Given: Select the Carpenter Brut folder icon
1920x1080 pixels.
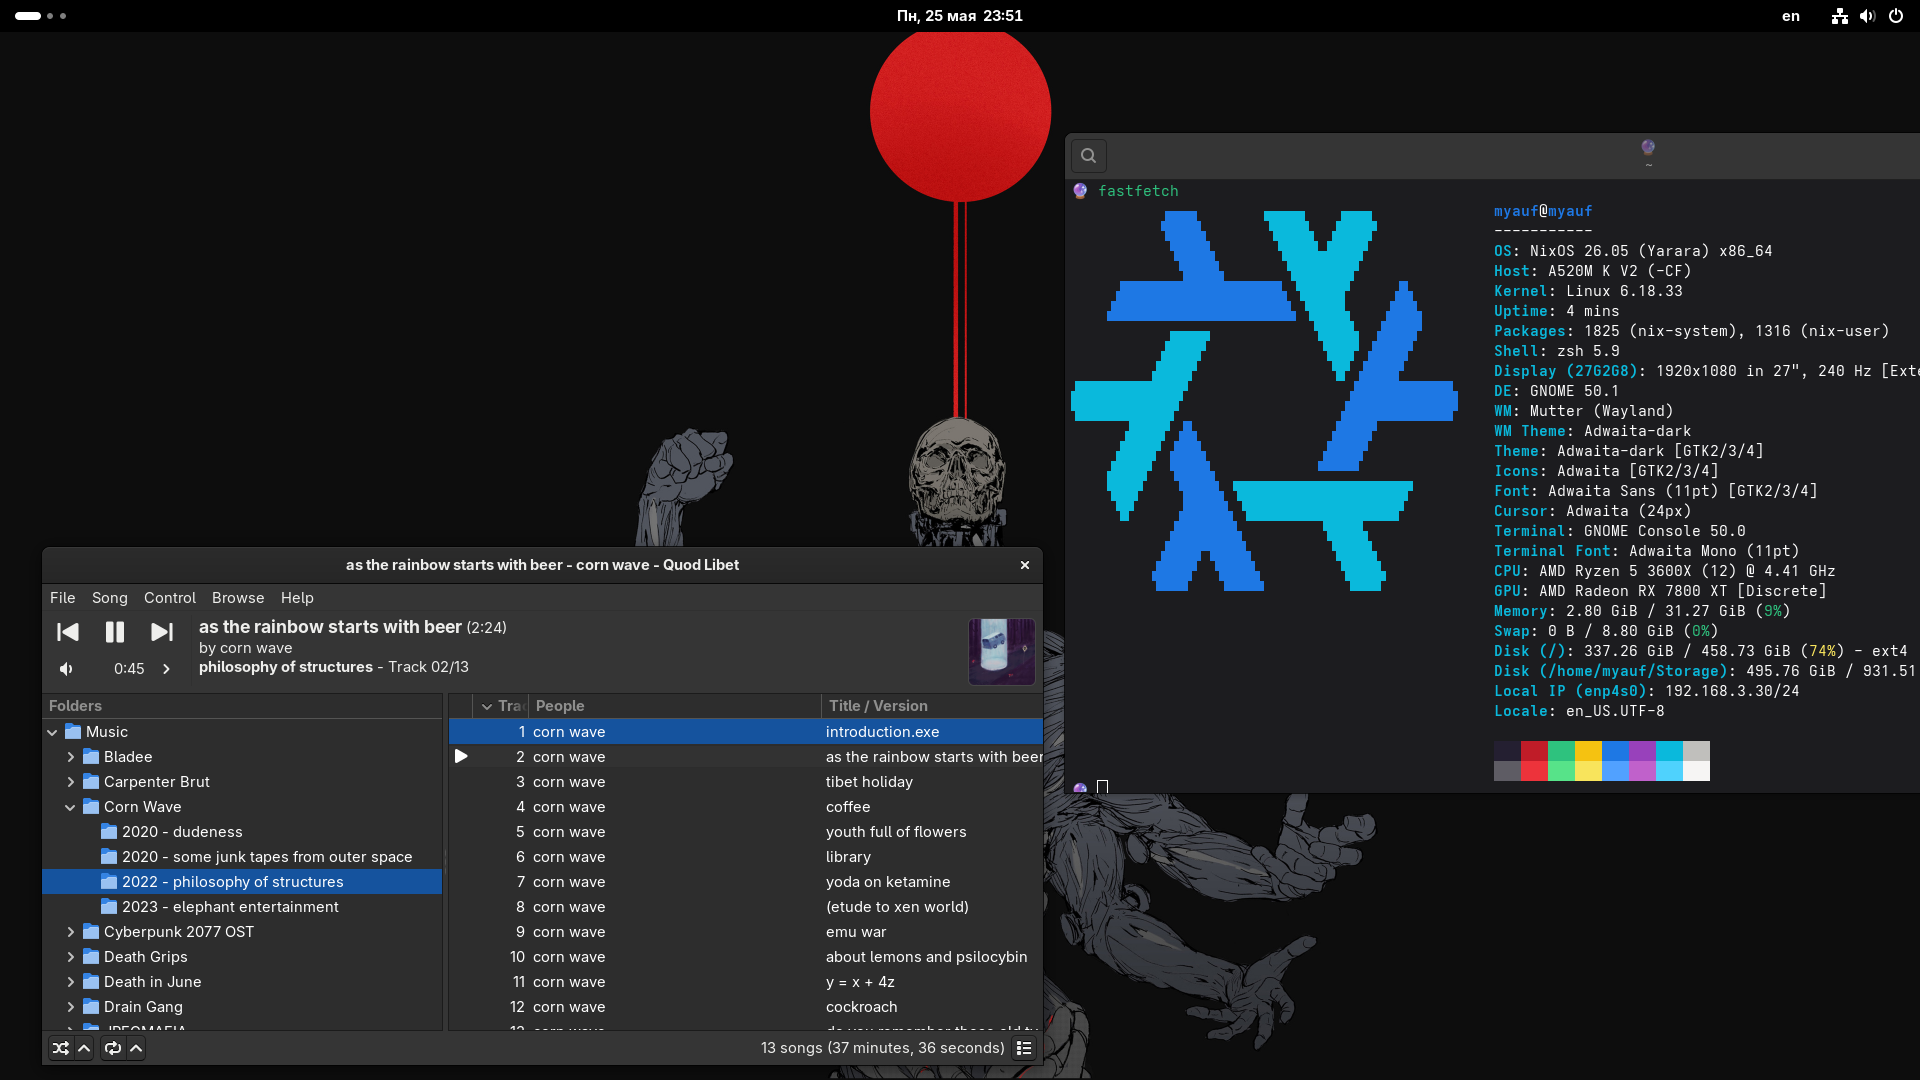Looking at the screenshot, I should pyautogui.click(x=91, y=782).
